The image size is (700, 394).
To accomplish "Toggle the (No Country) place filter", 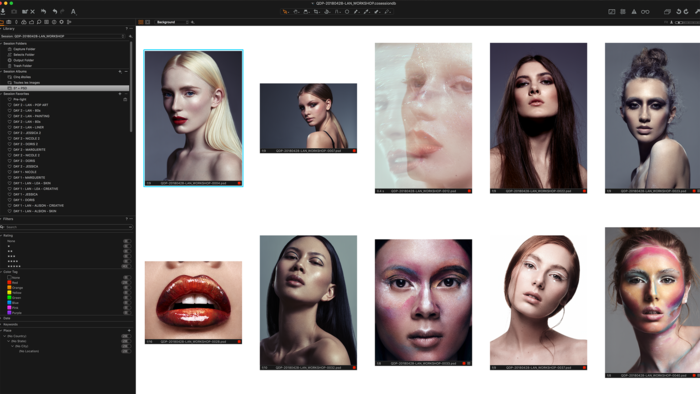I will (x=126, y=336).
